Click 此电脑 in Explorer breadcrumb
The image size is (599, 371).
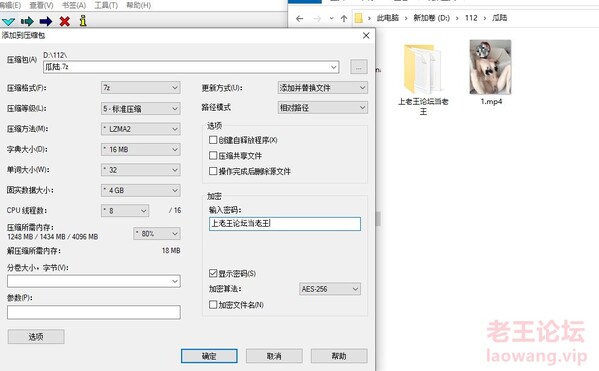pyautogui.click(x=387, y=18)
